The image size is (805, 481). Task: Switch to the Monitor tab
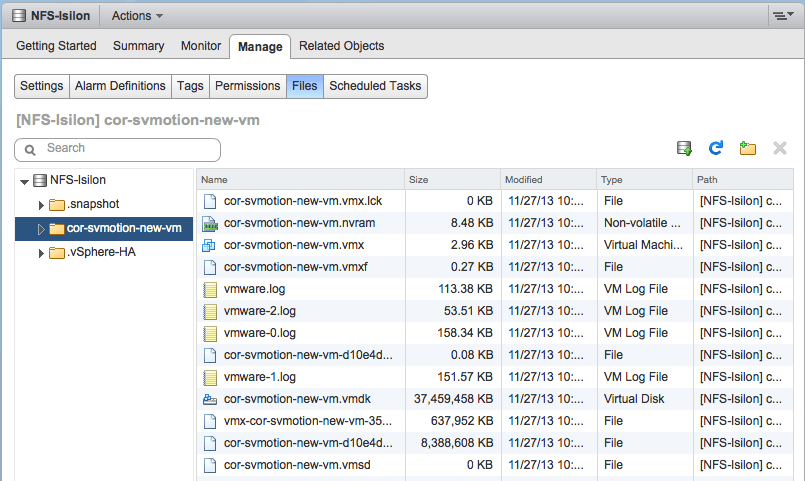[x=201, y=46]
